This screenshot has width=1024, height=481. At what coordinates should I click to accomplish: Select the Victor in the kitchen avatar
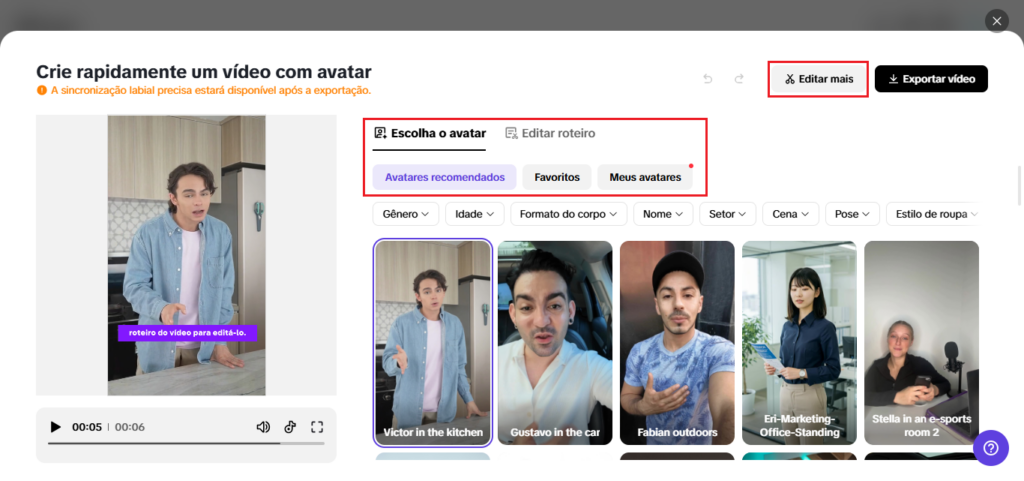[433, 343]
